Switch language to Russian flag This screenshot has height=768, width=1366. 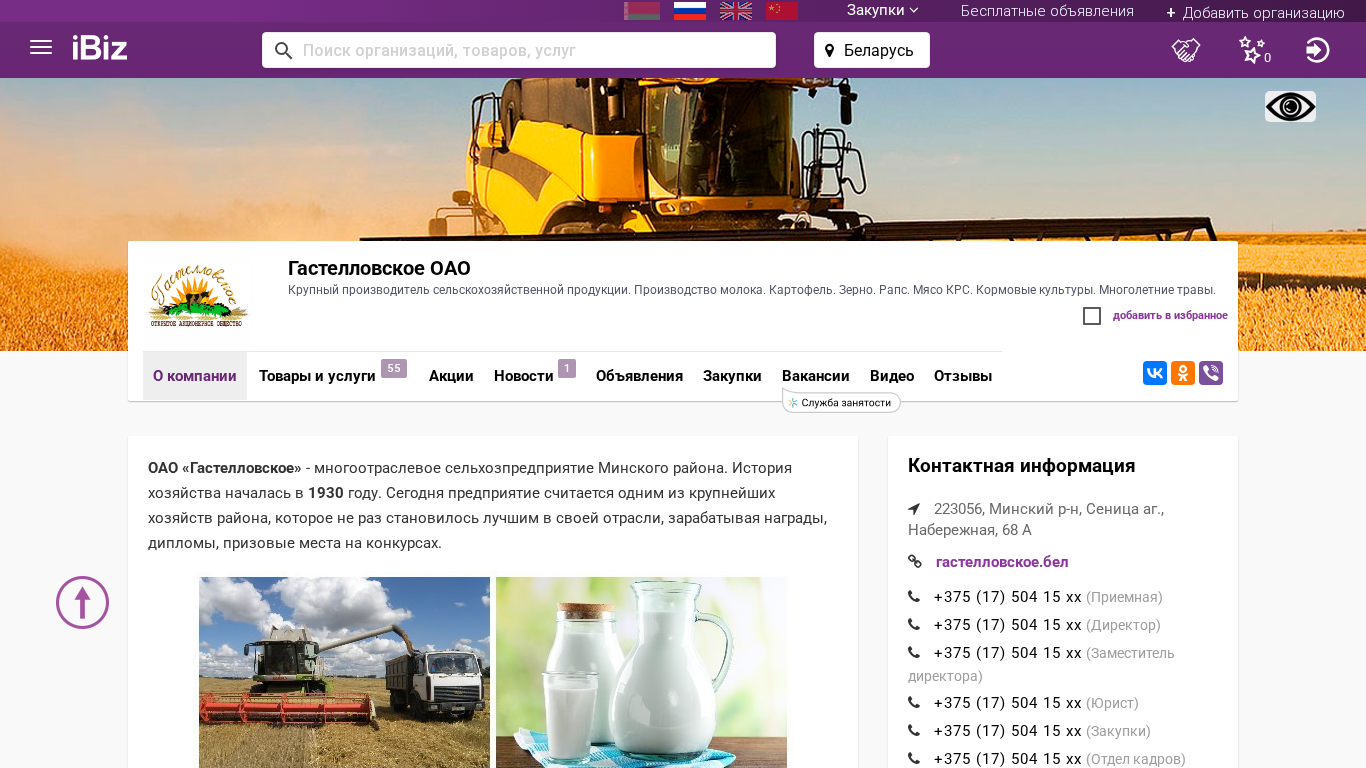pos(690,11)
